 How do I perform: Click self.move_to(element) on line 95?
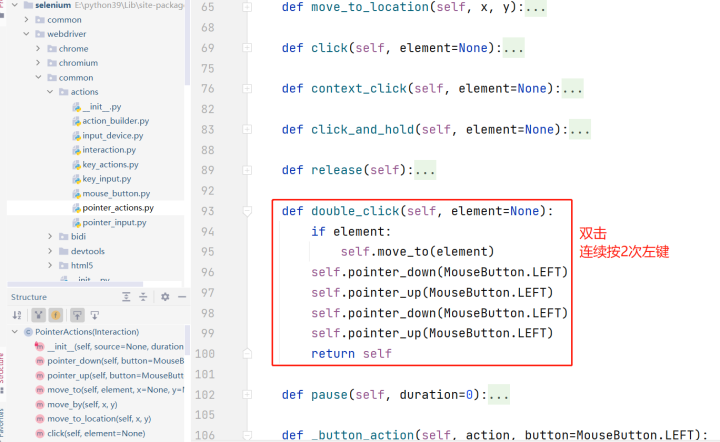click(417, 252)
